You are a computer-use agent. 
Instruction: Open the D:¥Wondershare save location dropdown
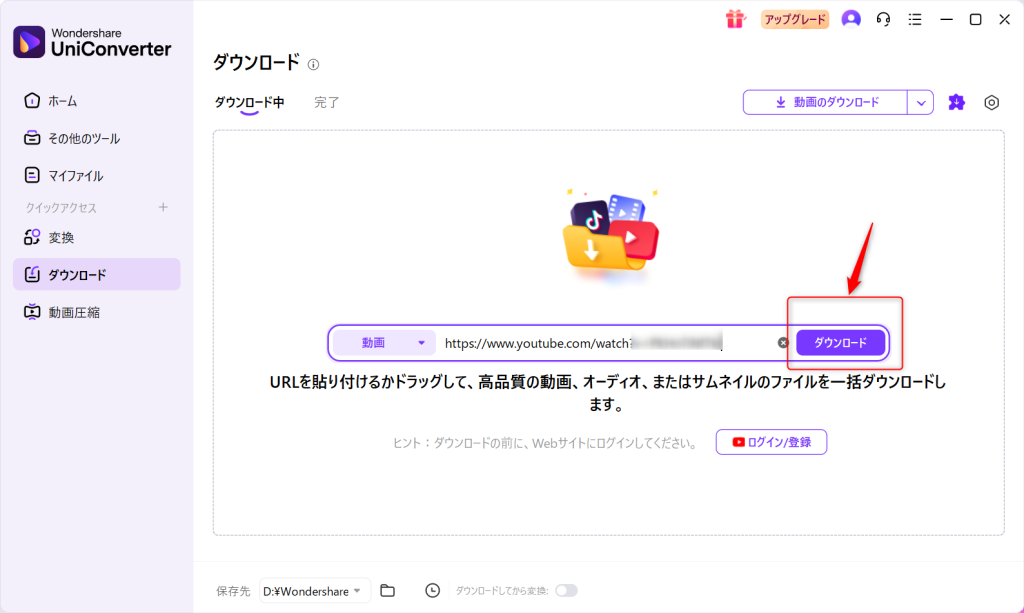[x=315, y=591]
